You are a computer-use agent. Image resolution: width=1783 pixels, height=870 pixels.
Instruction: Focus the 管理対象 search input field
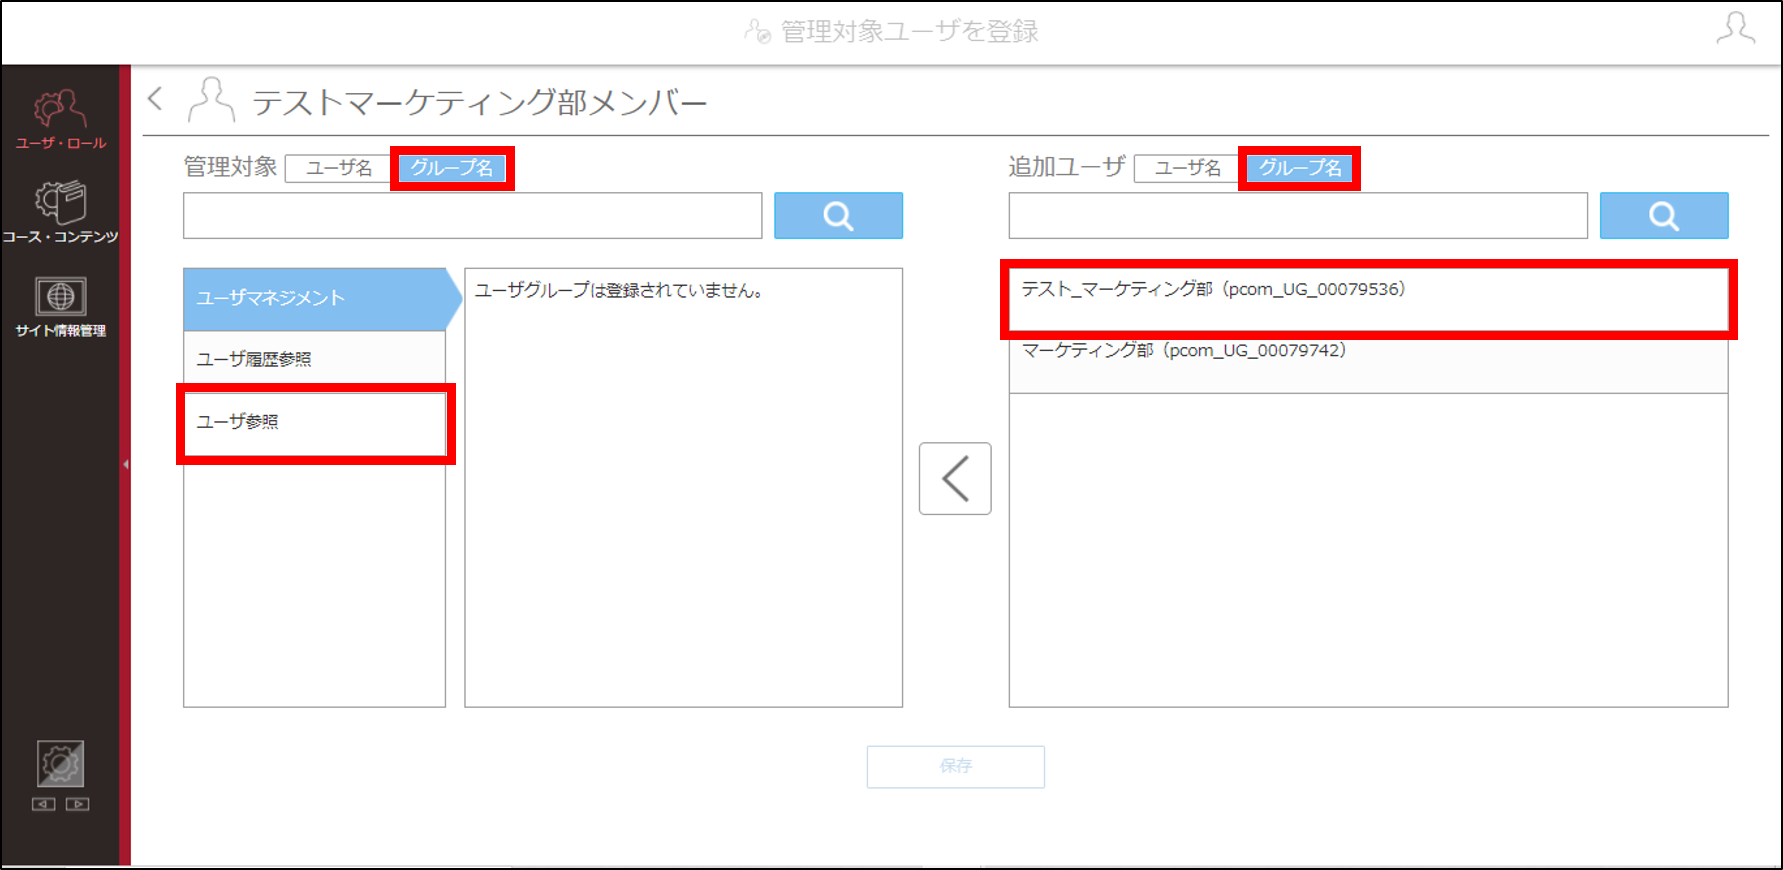pyautogui.click(x=472, y=215)
